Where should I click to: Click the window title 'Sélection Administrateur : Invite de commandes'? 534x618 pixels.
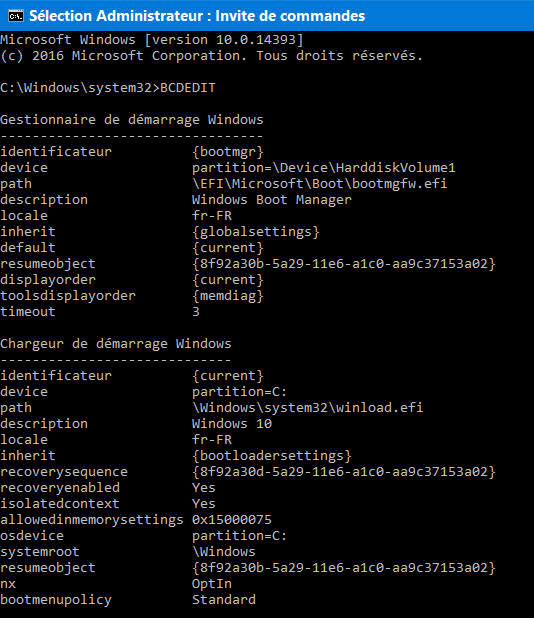click(197, 16)
